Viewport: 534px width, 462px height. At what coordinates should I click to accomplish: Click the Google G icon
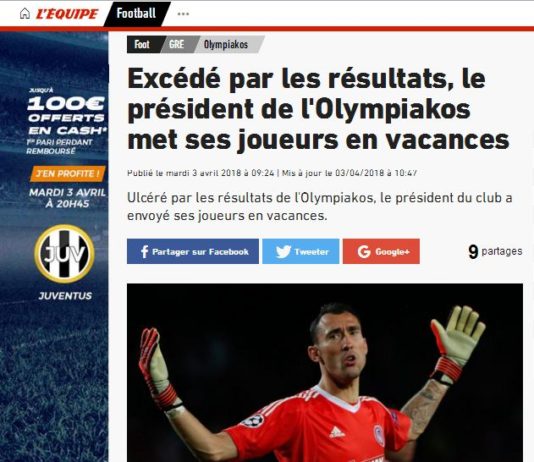(x=364, y=252)
